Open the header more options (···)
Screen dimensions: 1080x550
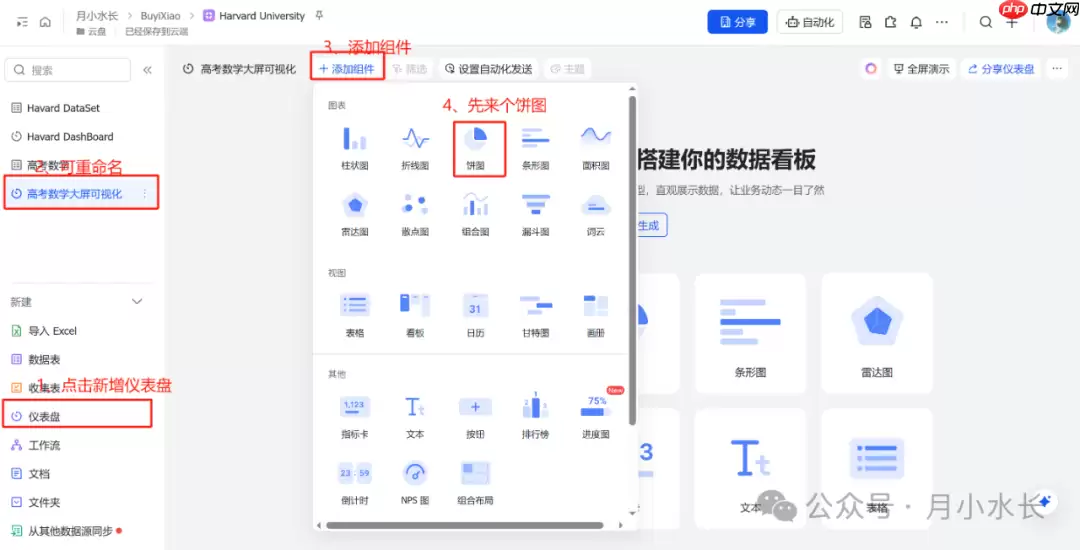pos(942,22)
